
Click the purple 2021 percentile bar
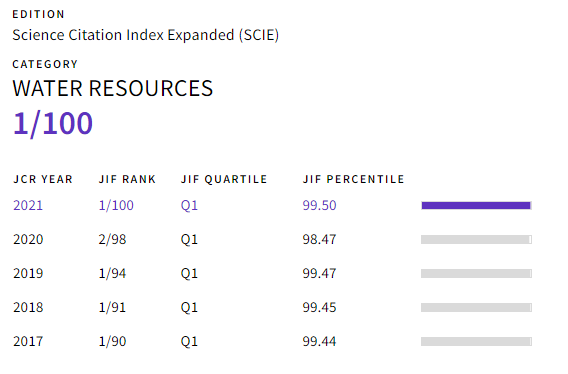pos(476,205)
